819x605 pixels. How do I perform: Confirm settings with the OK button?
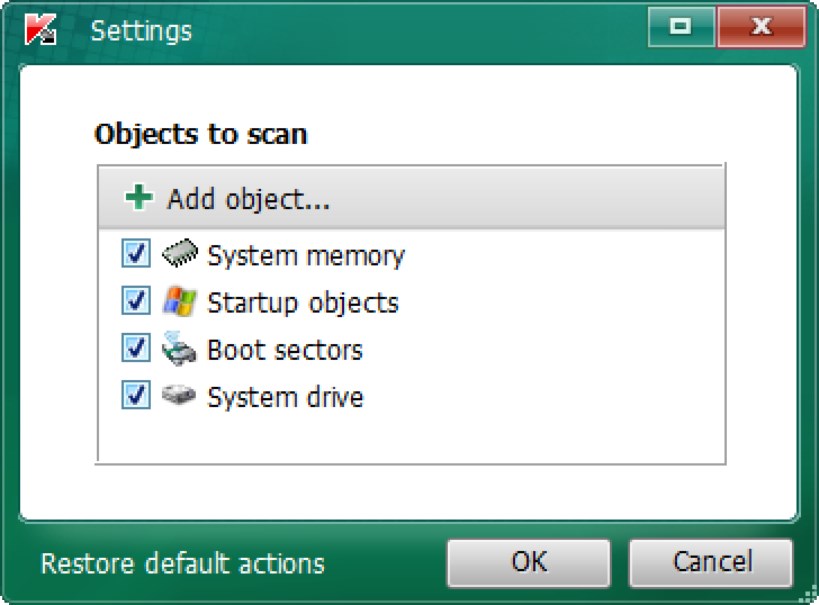(529, 563)
